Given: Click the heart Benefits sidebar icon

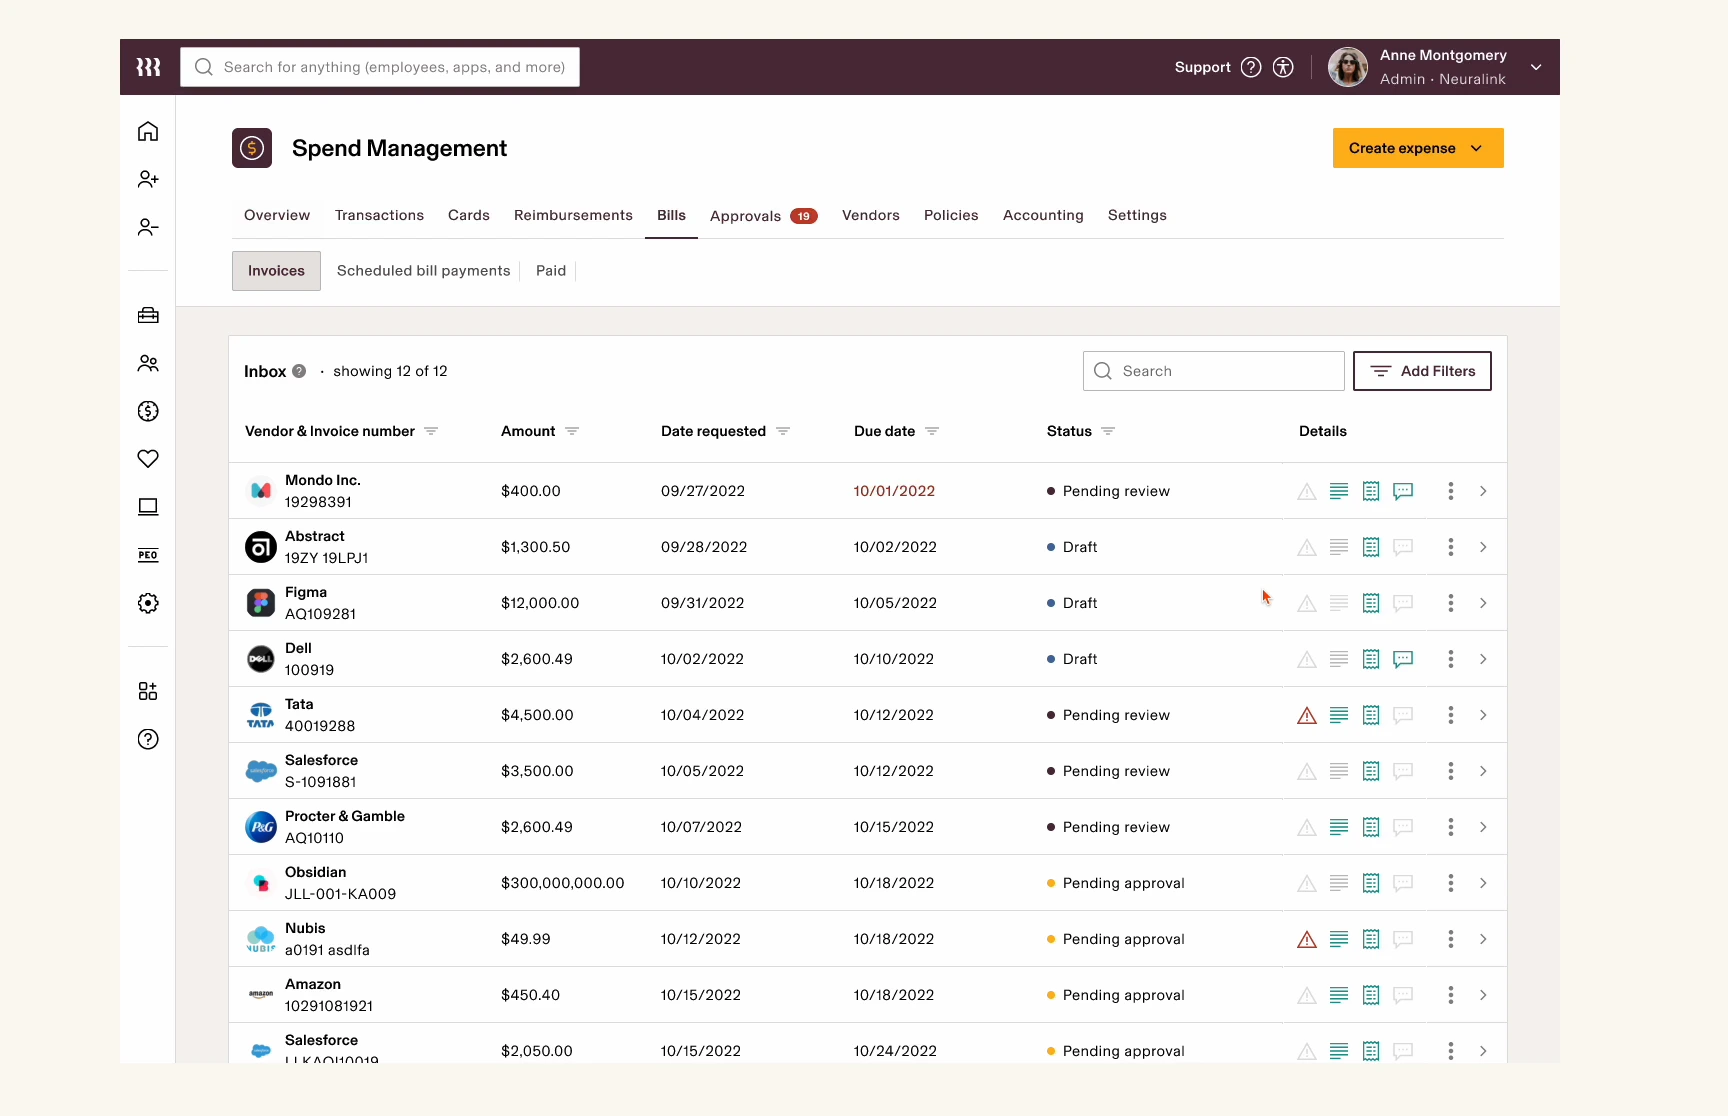Looking at the screenshot, I should tap(148, 459).
